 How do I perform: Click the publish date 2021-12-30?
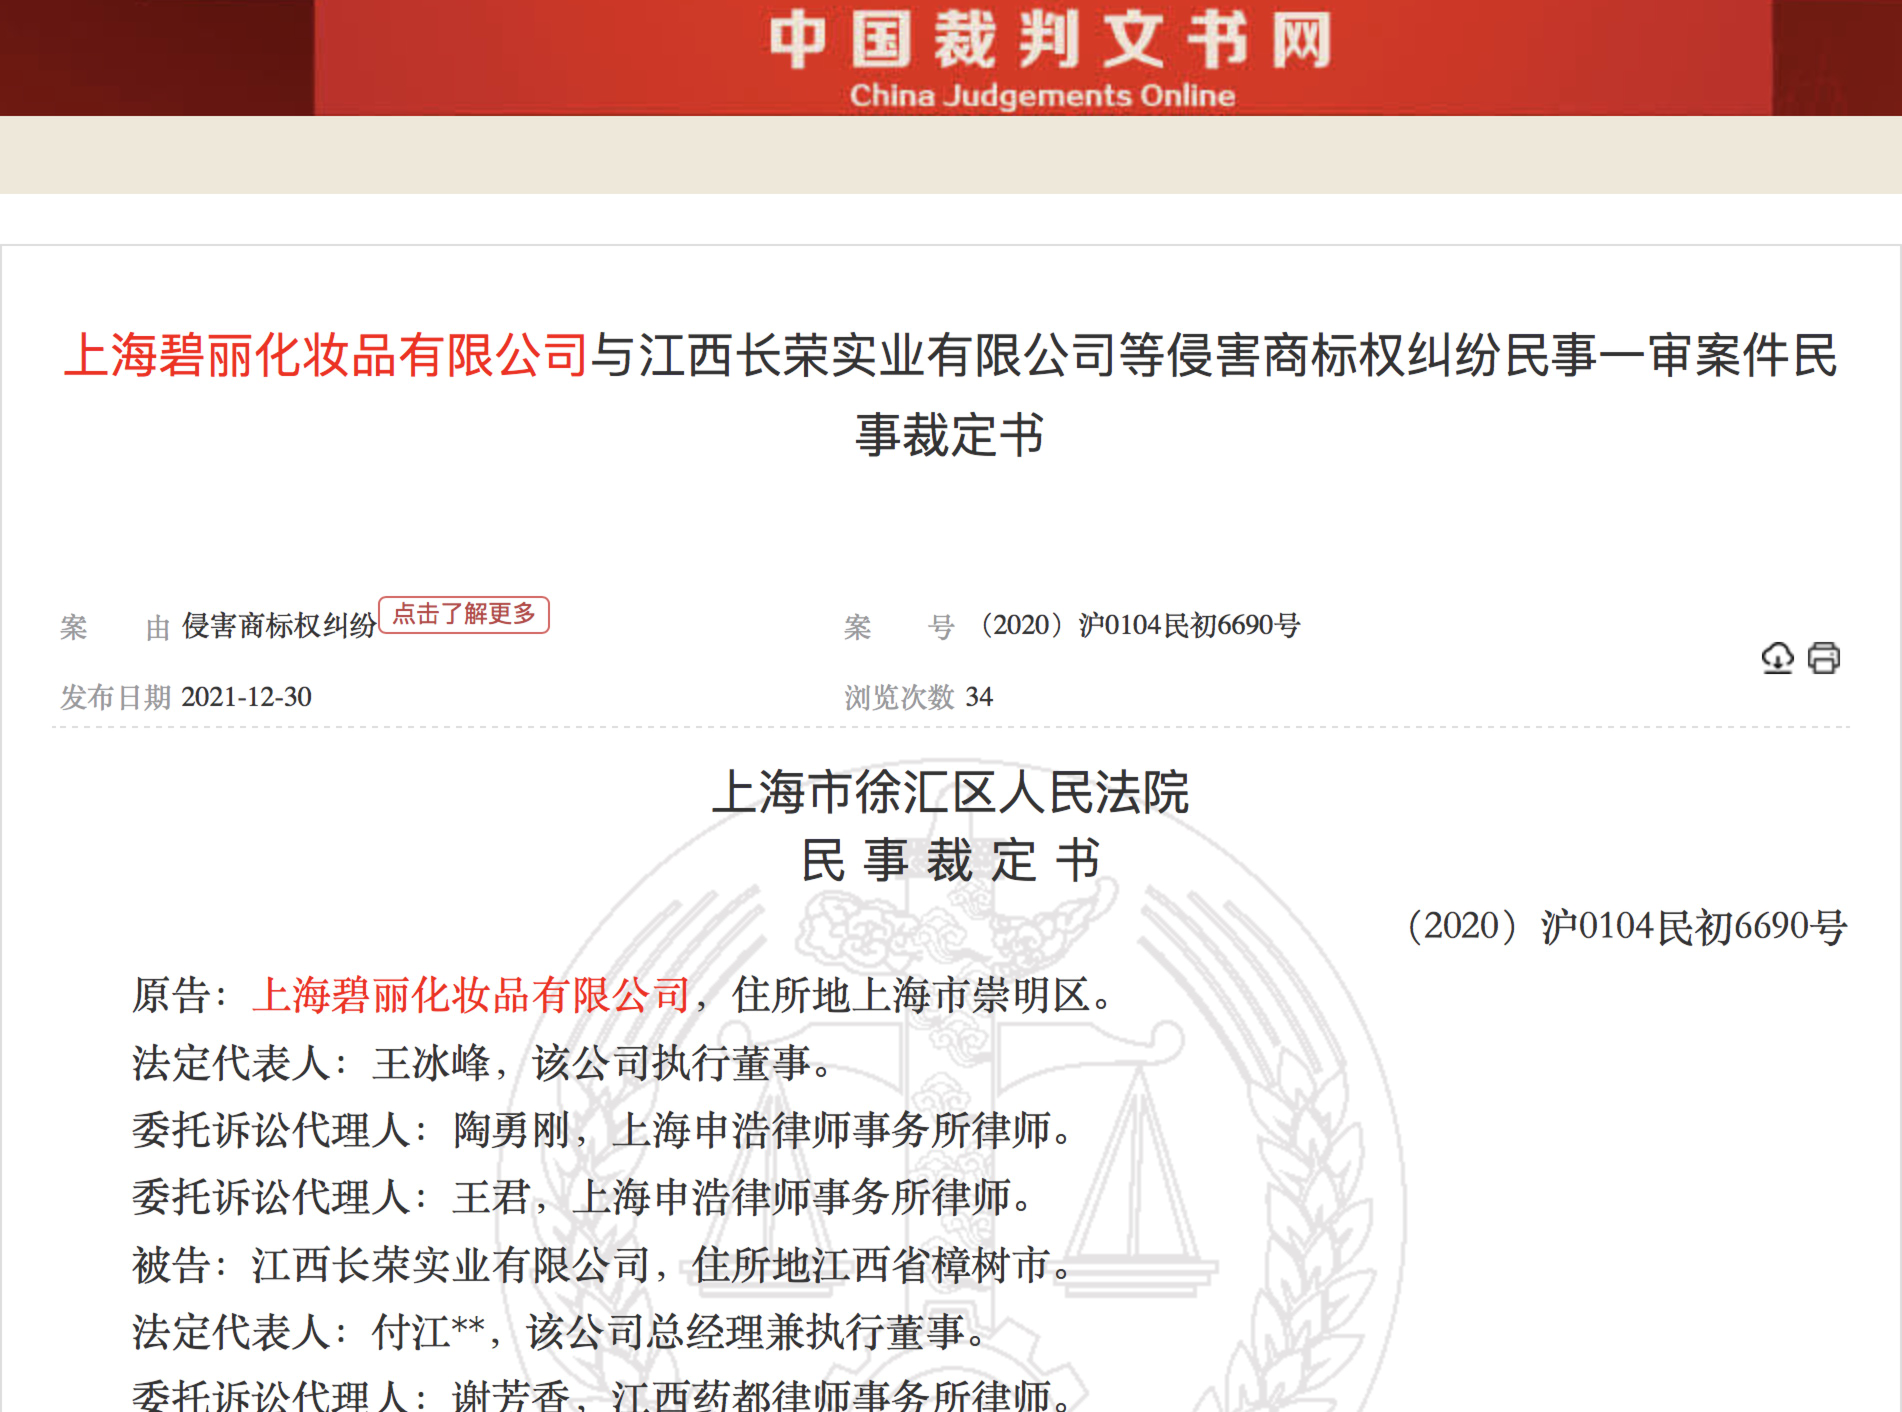[247, 697]
